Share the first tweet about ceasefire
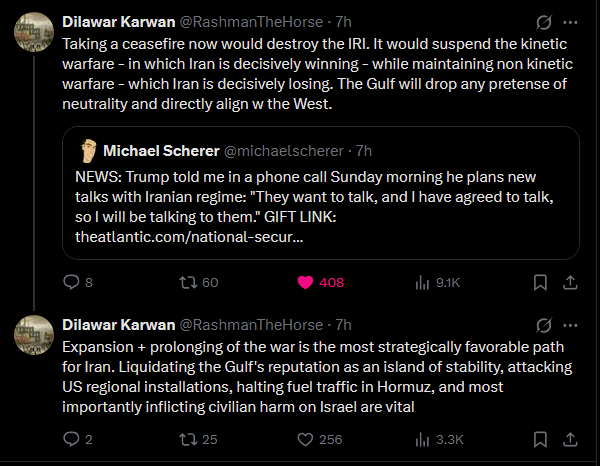Screen dimensions: 600x466 [570, 282]
